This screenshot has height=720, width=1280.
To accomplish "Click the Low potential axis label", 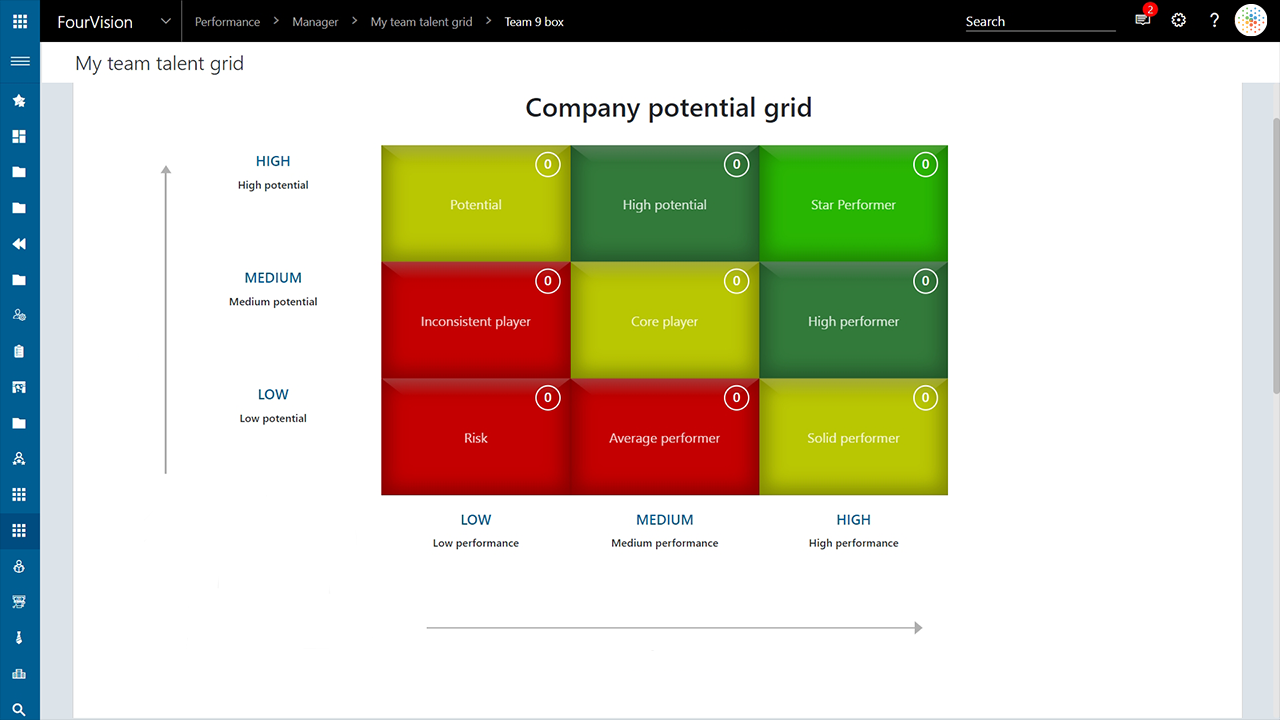I will click(273, 418).
